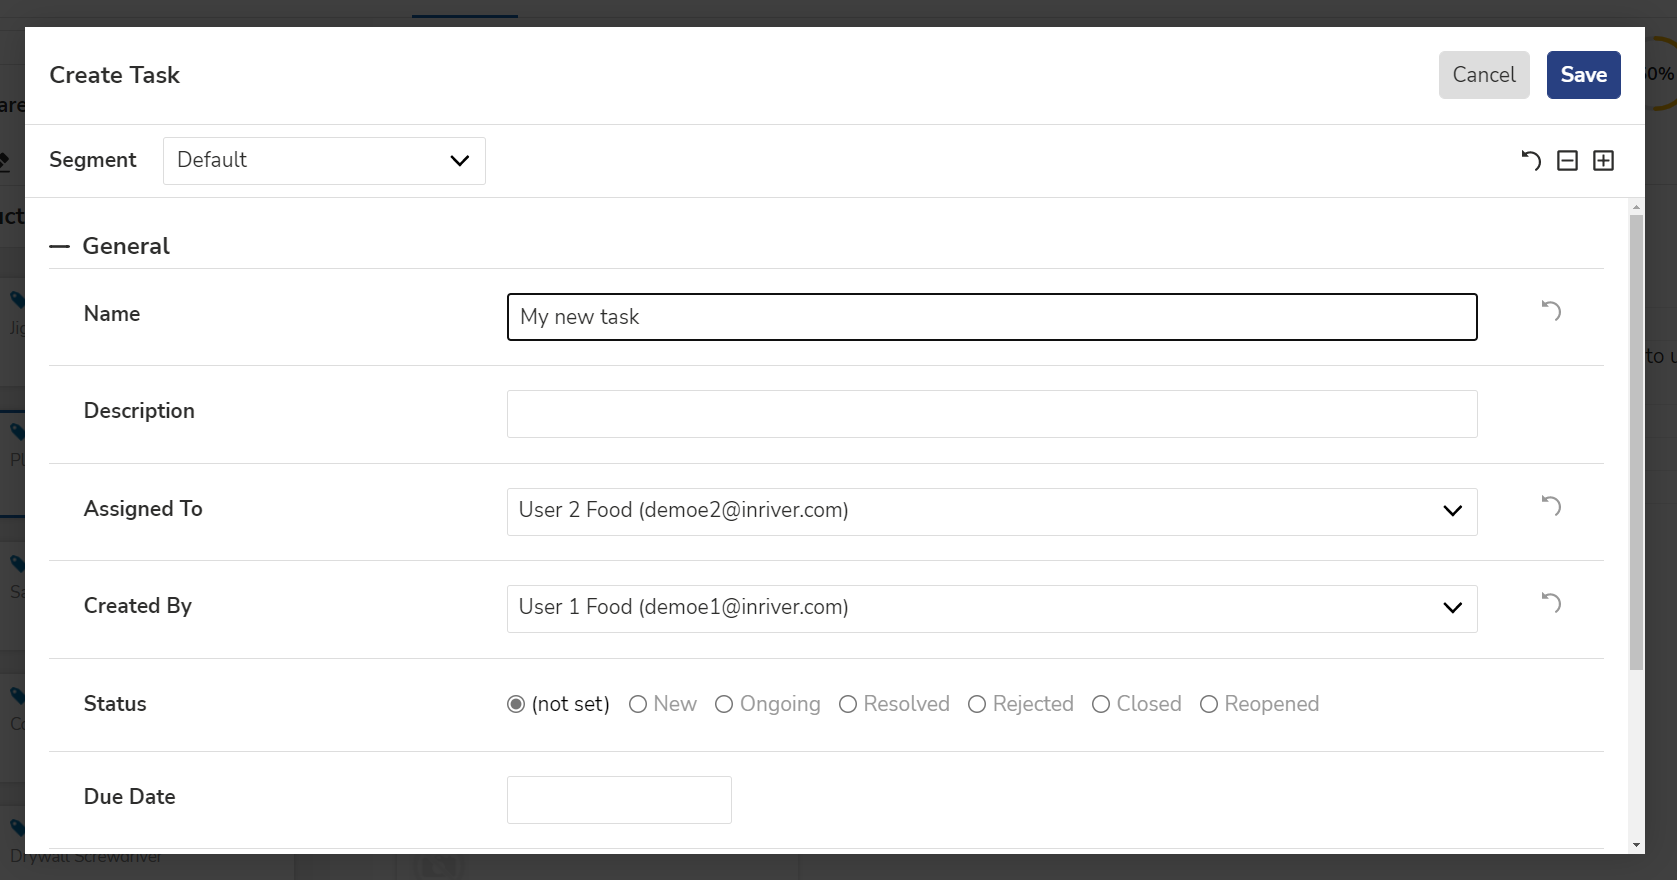Revert the Name field with its undo icon

coord(1551,311)
